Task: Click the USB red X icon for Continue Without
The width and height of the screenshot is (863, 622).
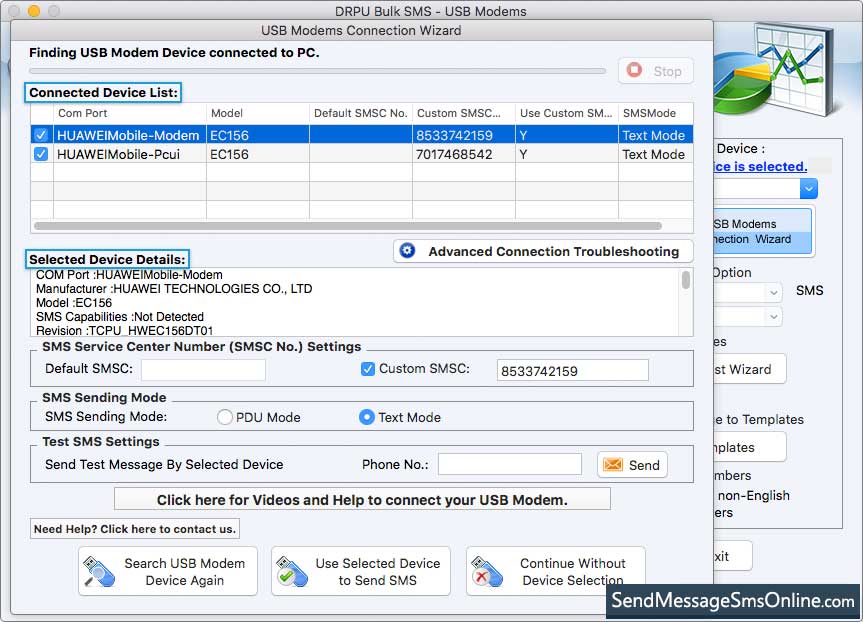Action: point(487,572)
